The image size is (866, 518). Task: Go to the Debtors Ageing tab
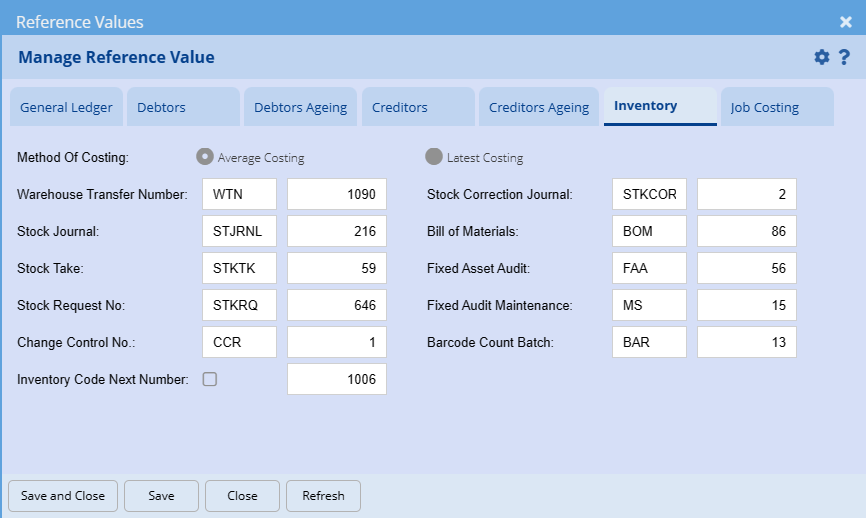pos(300,107)
